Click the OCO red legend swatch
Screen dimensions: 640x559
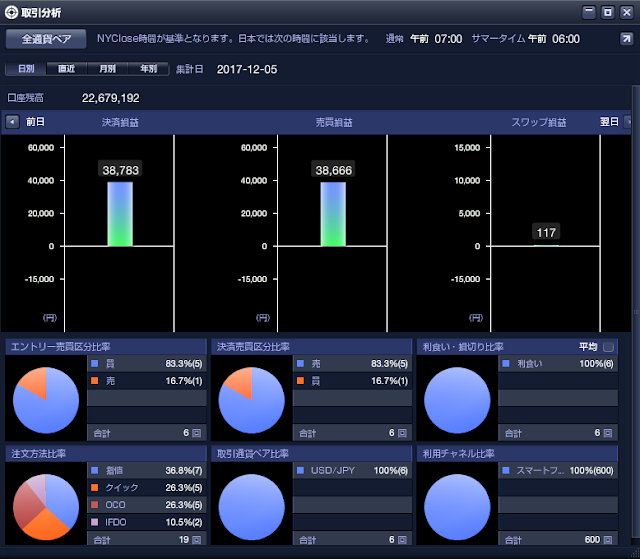tap(95, 505)
